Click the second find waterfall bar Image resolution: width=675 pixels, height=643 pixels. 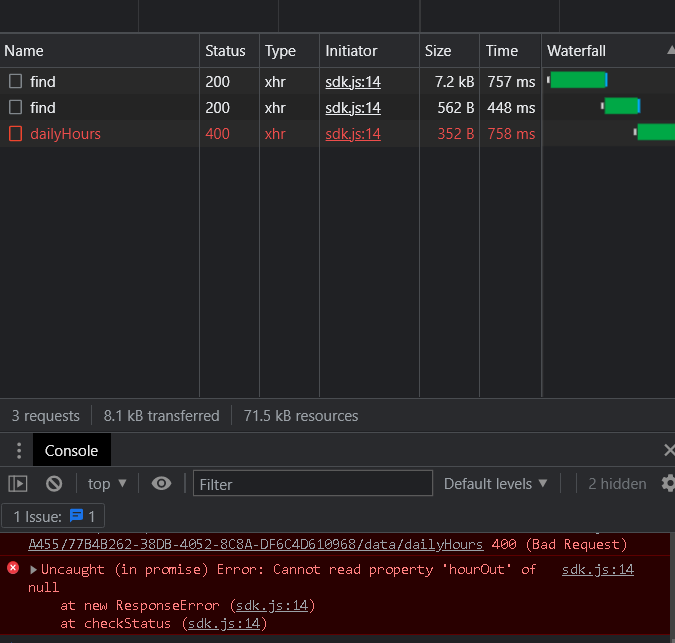pyautogui.click(x=622, y=105)
